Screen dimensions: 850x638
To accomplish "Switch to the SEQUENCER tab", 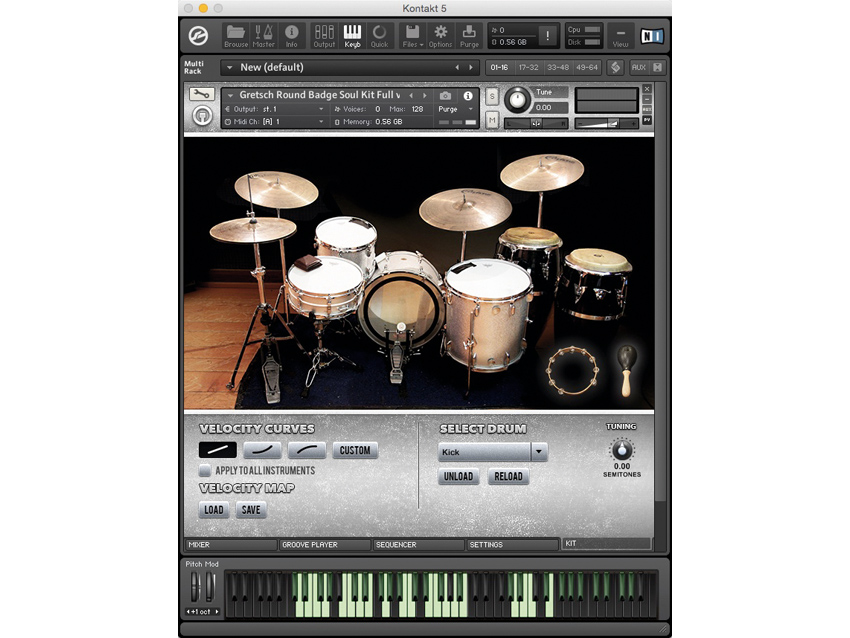I will [x=418, y=545].
